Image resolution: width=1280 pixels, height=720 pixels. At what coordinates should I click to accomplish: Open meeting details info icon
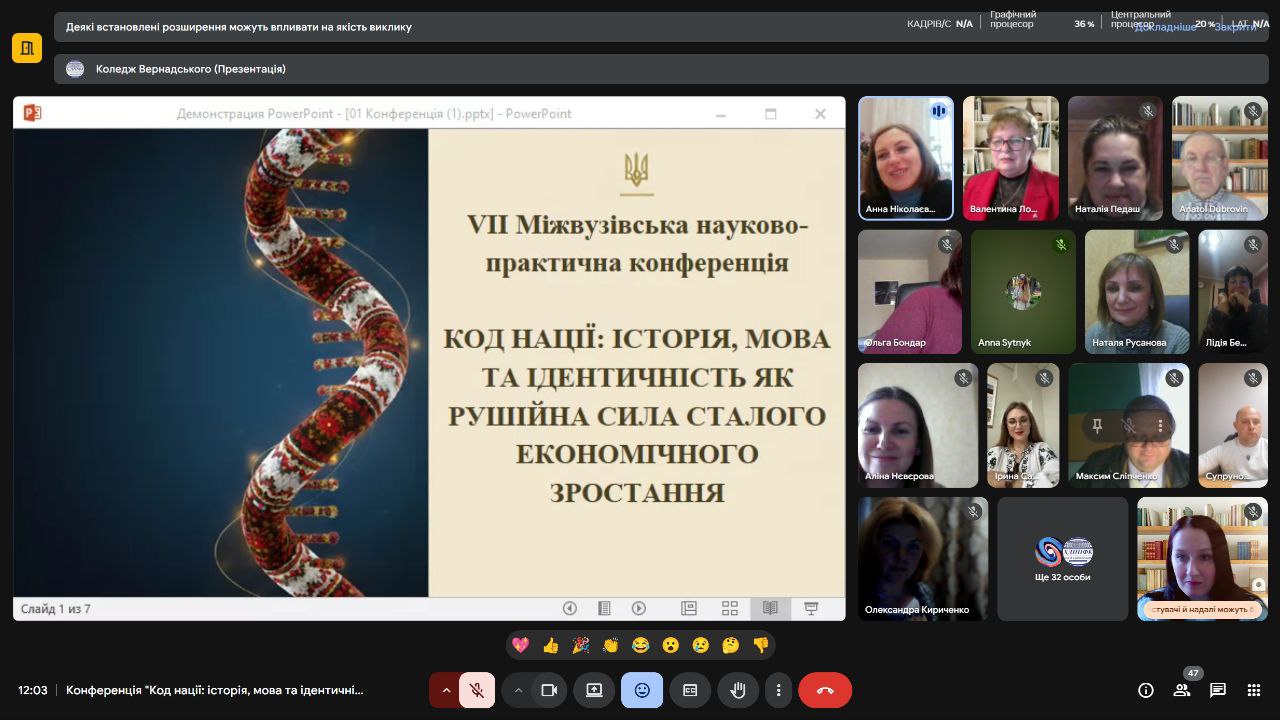[1146, 690]
